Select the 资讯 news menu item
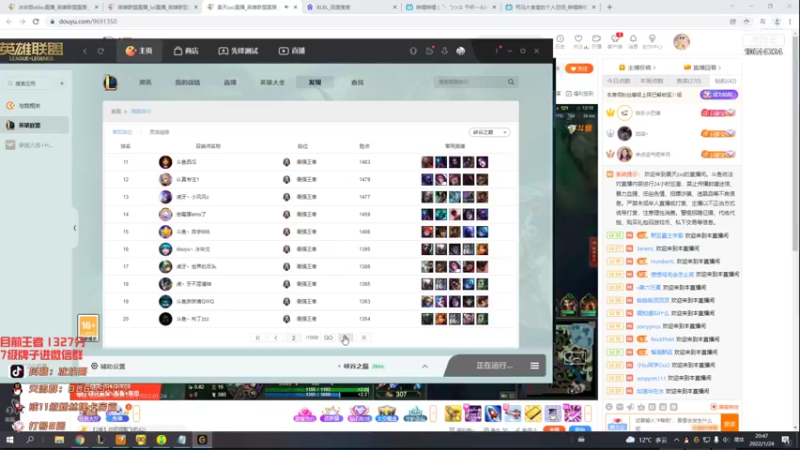 (x=145, y=82)
